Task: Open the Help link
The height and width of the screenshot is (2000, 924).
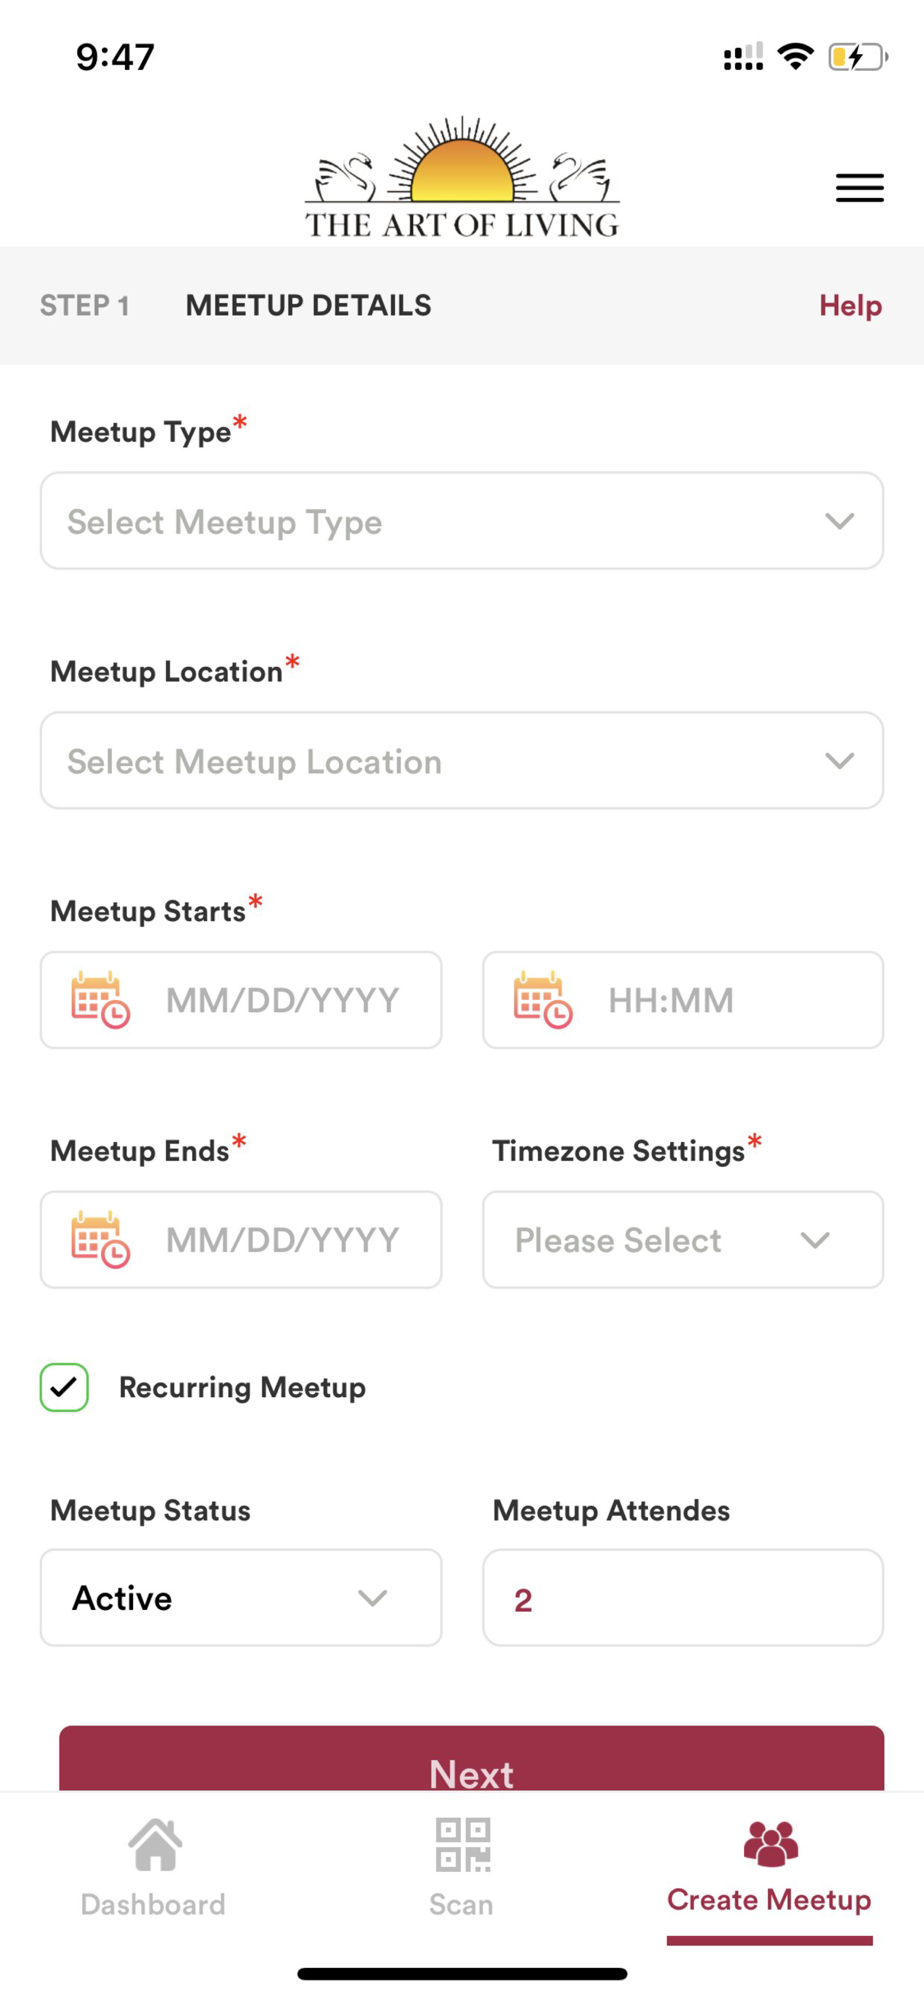Action: tap(850, 305)
